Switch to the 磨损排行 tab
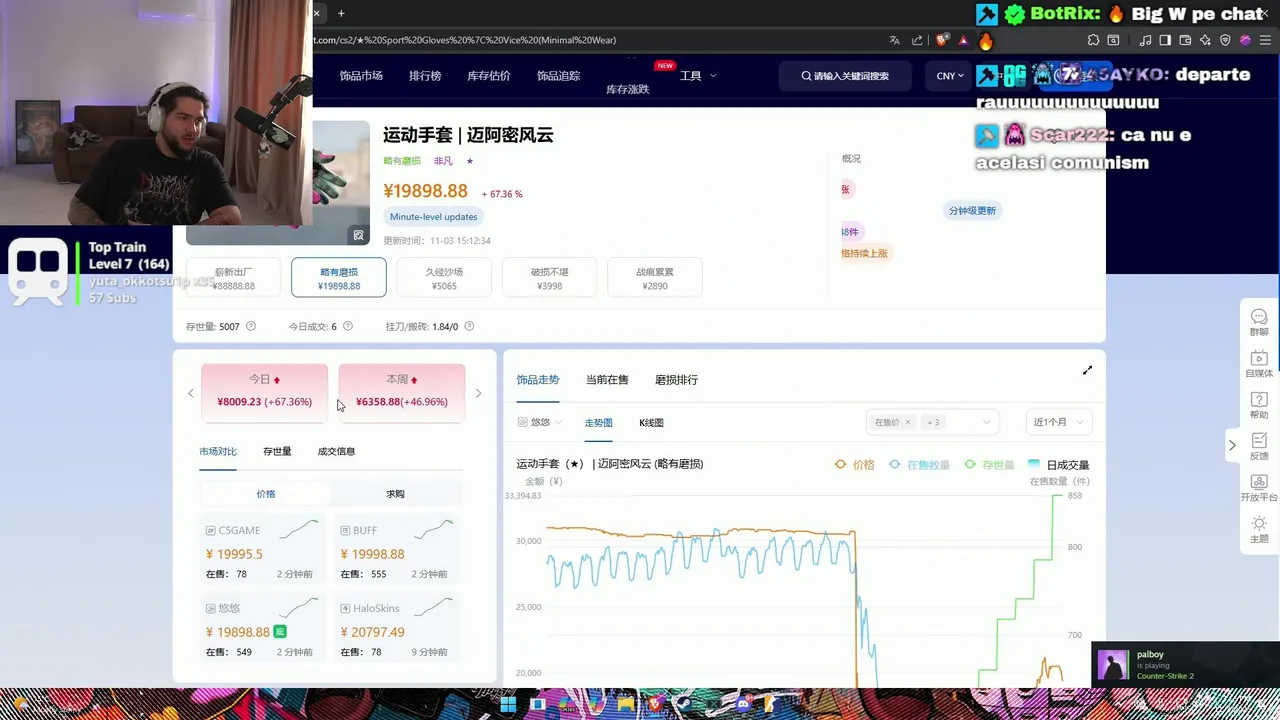The image size is (1280, 720). [676, 380]
